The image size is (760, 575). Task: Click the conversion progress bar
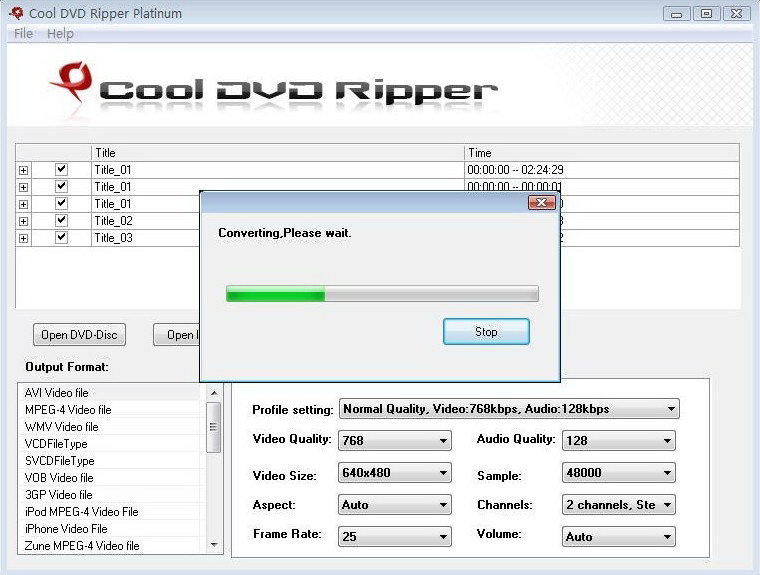tap(382, 294)
